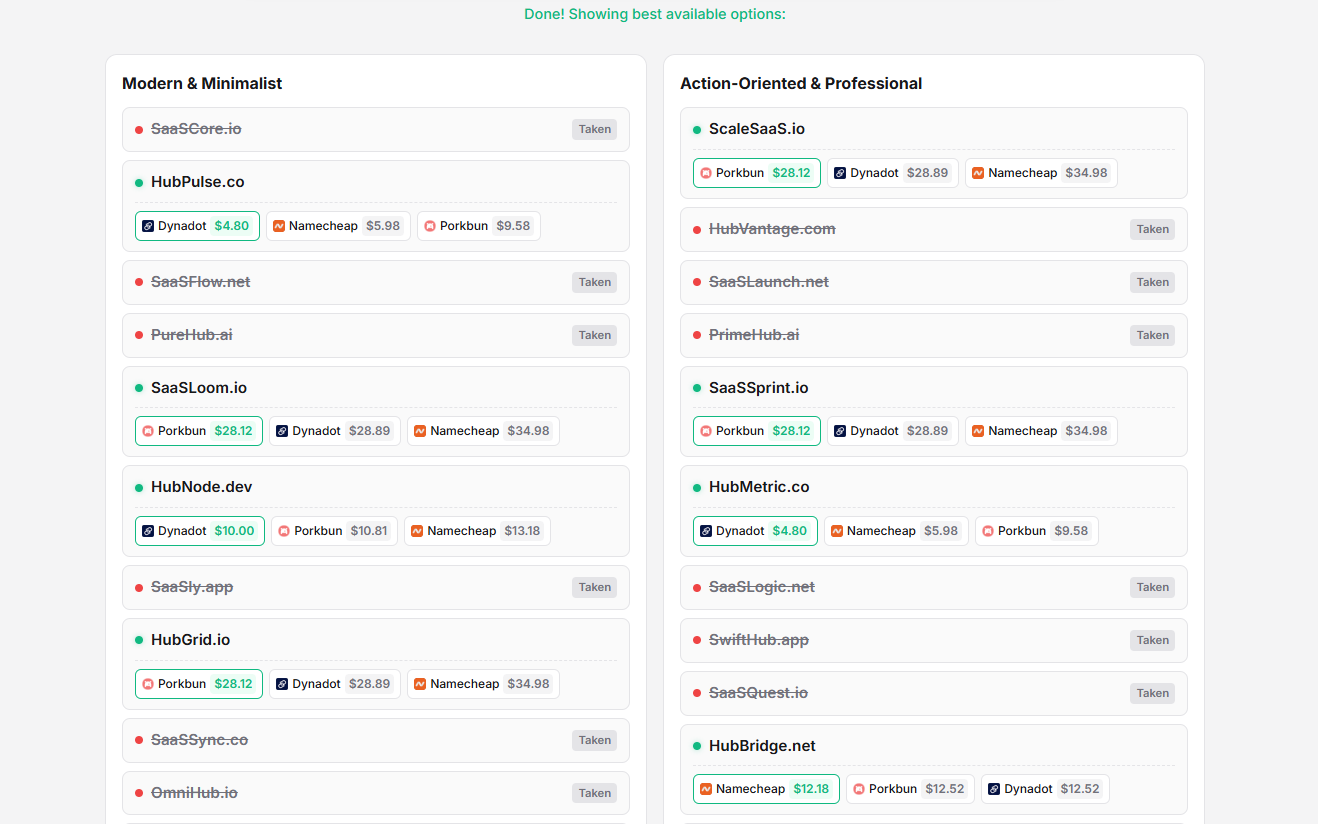Pick Dynadot $28.89 for HubGrid.io
The width and height of the screenshot is (1318, 824).
coord(335,684)
